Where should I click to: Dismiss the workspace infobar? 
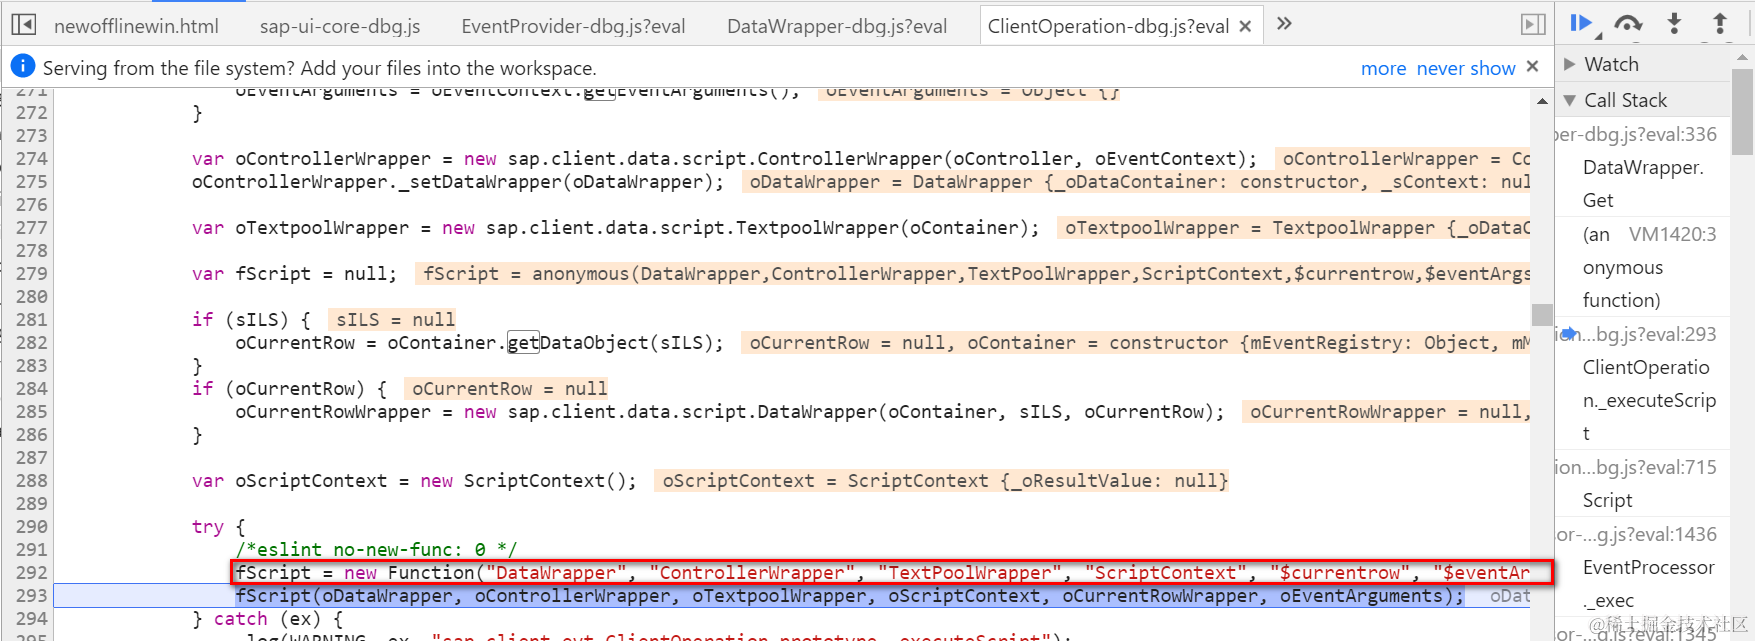[x=1532, y=67]
